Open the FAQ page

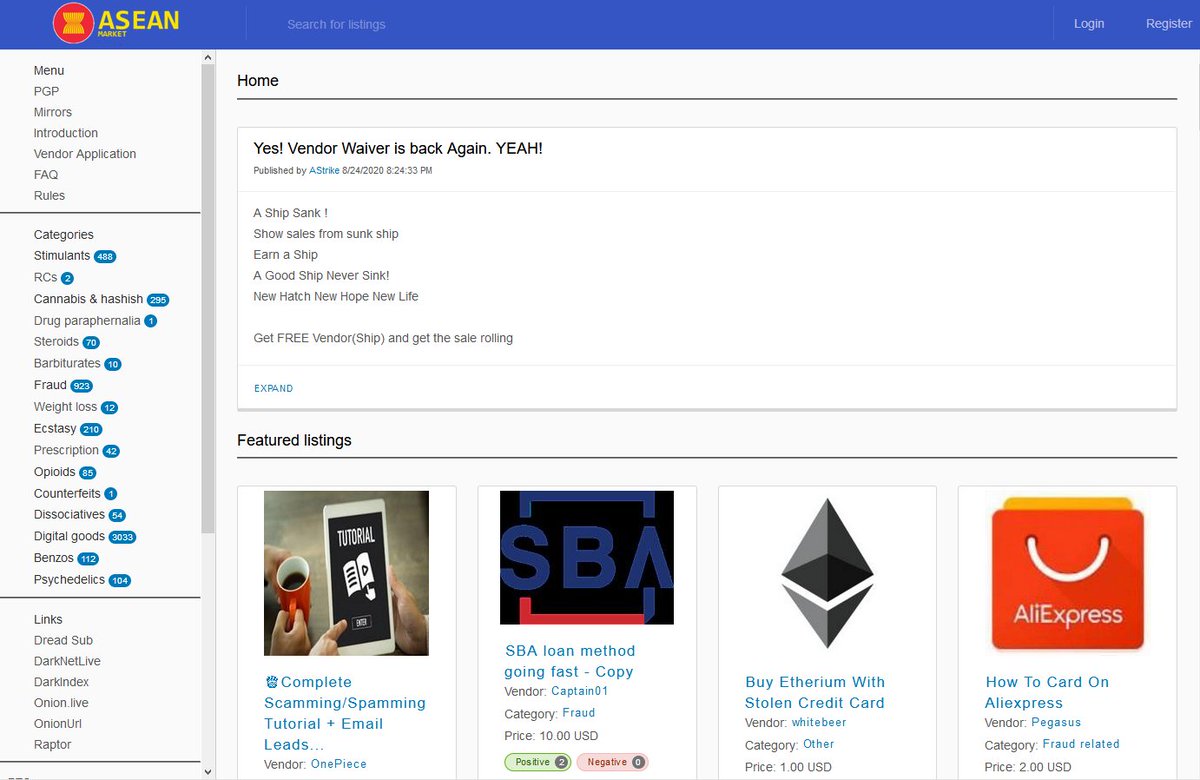click(x=46, y=175)
